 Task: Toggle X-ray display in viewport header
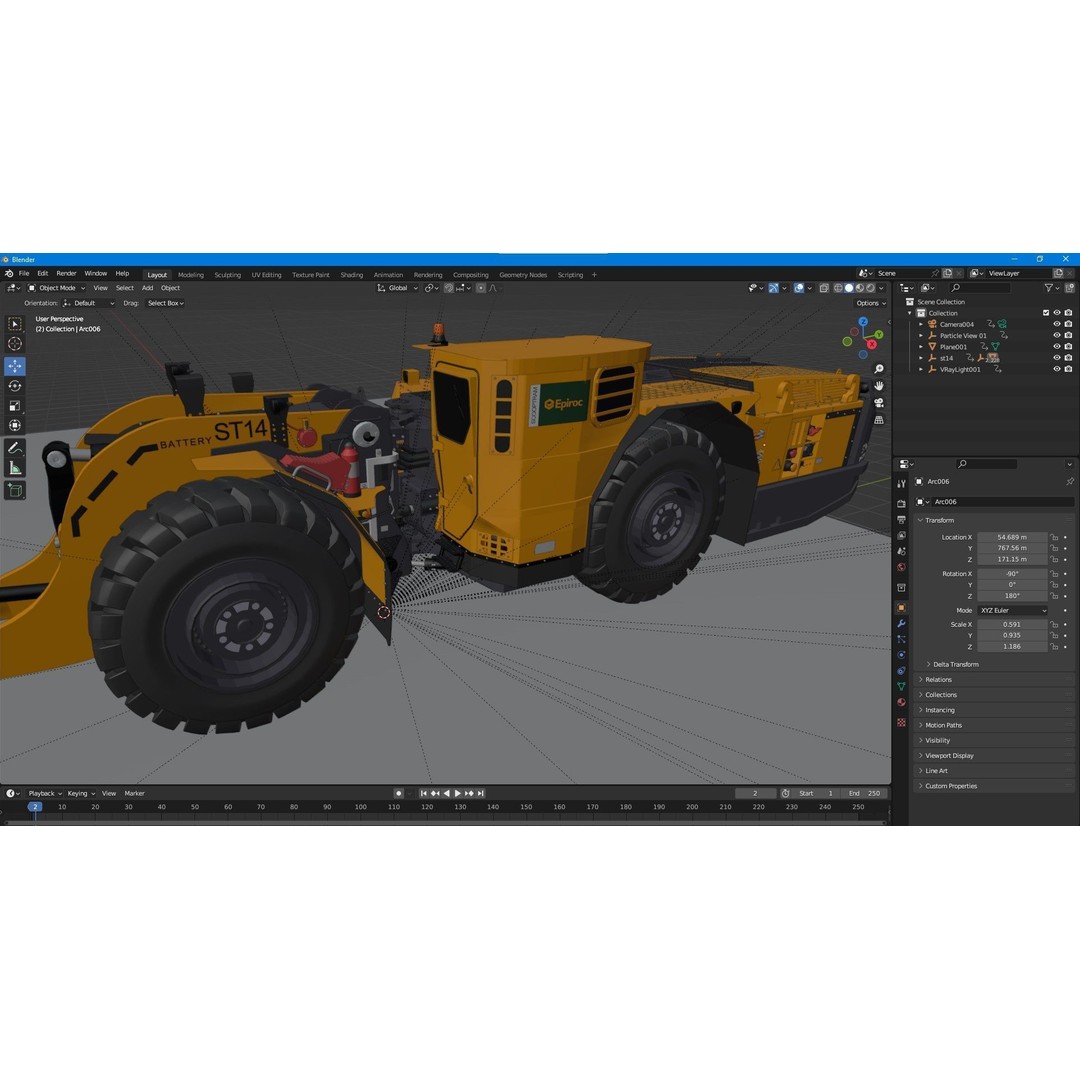click(x=824, y=288)
